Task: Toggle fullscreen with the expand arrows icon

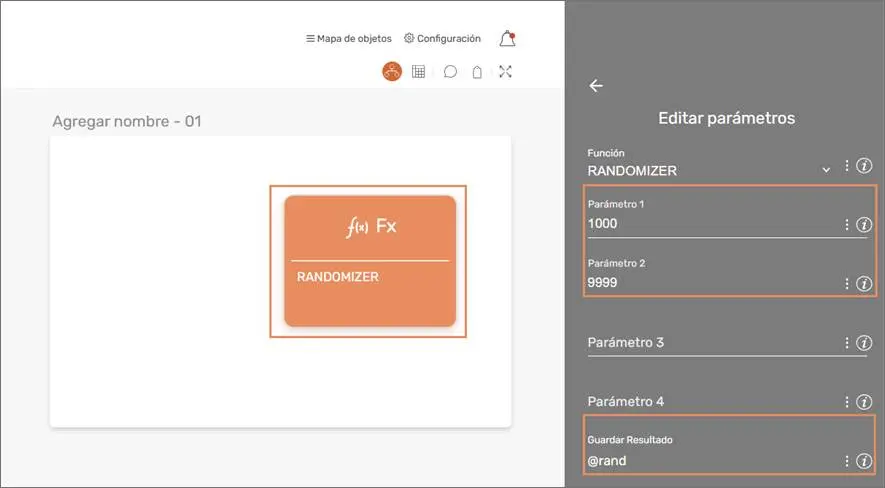Action: coord(505,71)
